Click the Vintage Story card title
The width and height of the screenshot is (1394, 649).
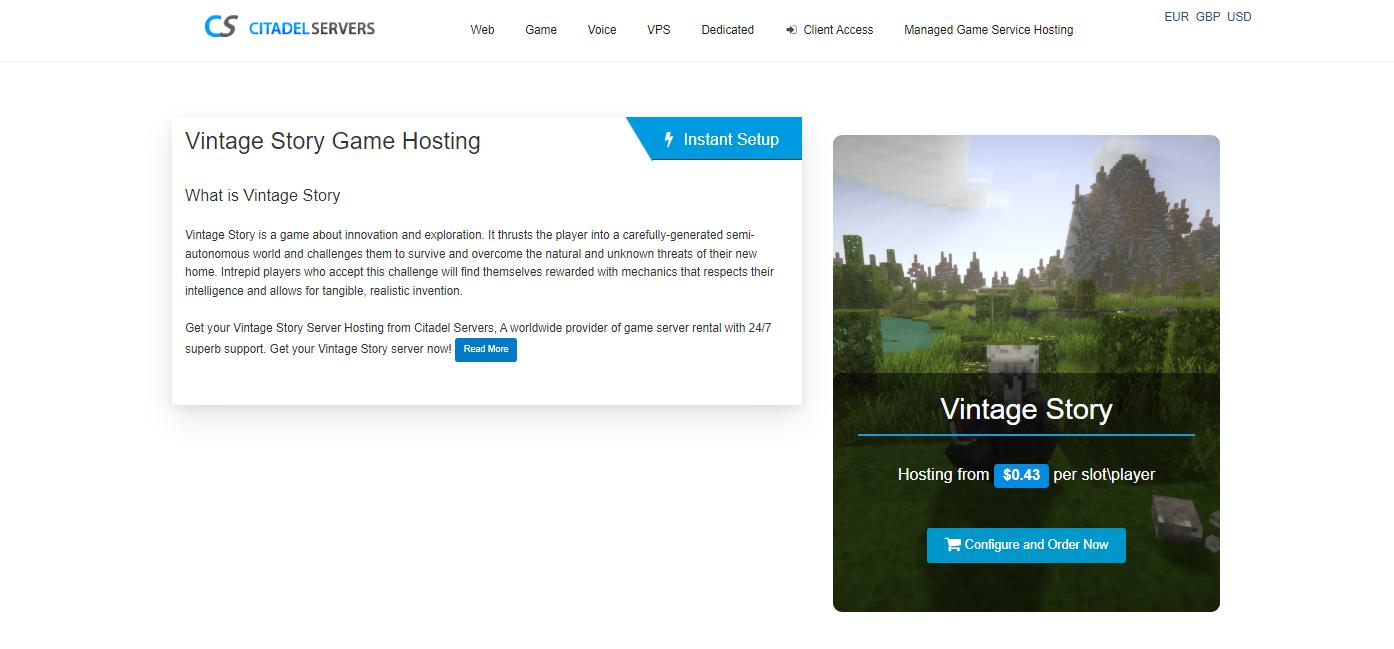pyautogui.click(x=1026, y=409)
